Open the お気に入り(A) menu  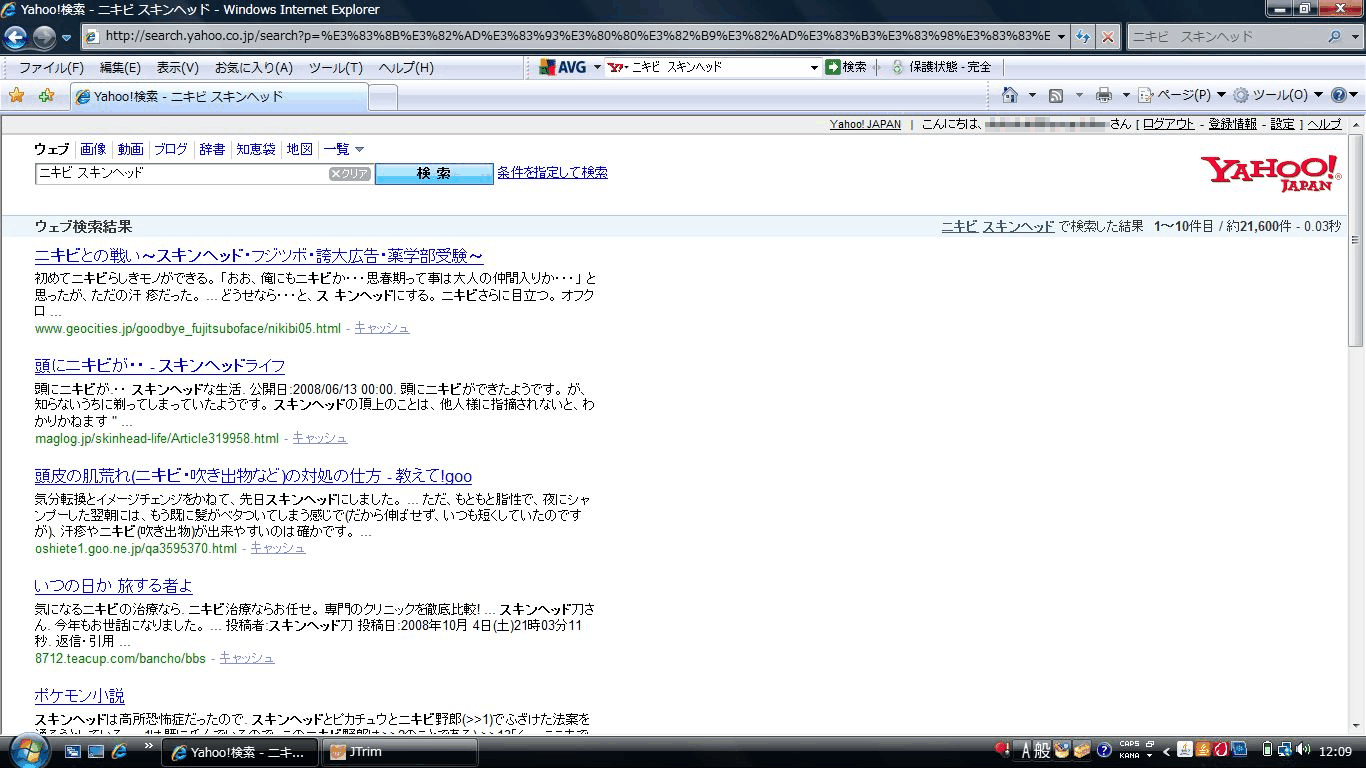(253, 67)
